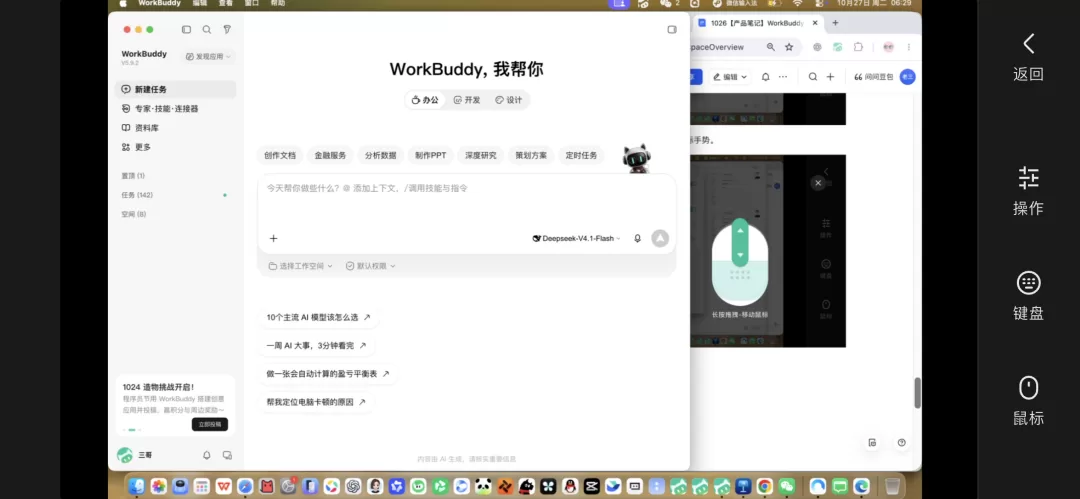Open a new browser tab with plus
Screen dimensions: 1080x499
point(835,23)
